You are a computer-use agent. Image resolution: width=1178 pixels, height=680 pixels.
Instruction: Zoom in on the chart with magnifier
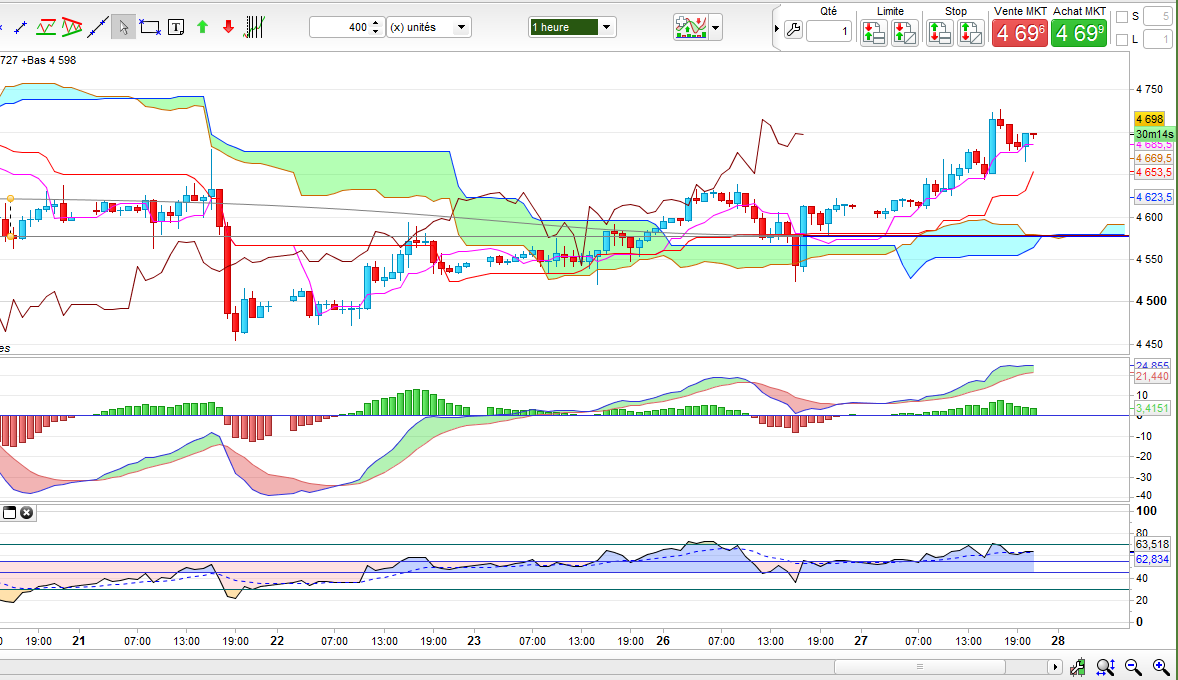click(1160, 667)
